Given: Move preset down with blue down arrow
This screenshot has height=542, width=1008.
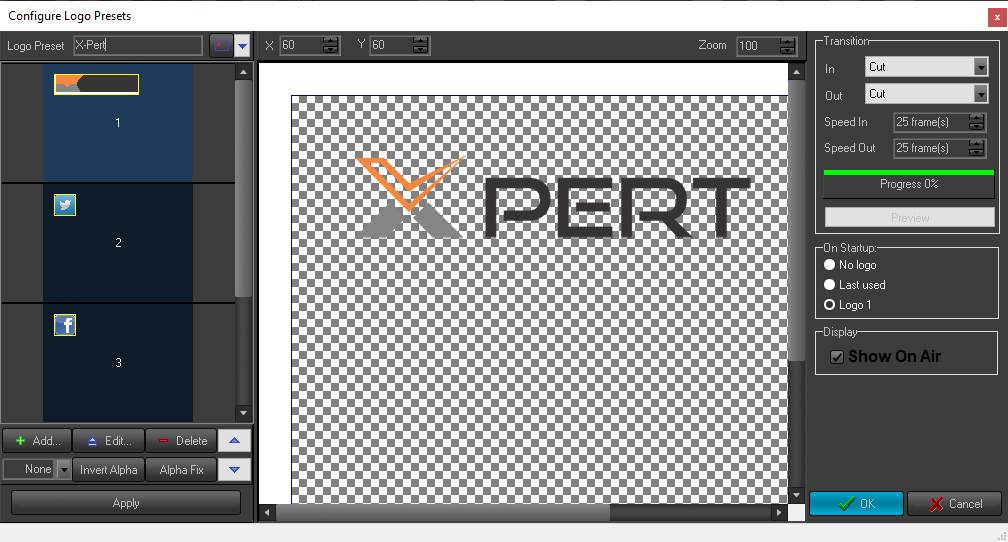Looking at the screenshot, I should [x=235, y=469].
